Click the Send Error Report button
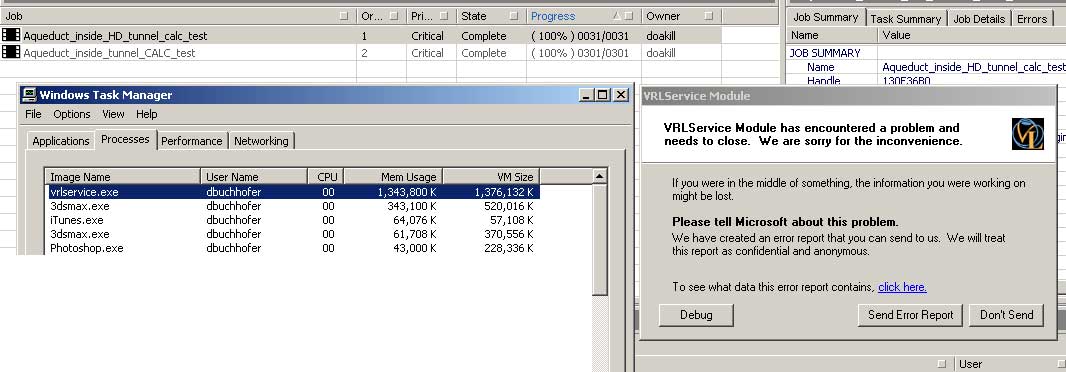Screen dimensions: 1066x372 pos(910,315)
